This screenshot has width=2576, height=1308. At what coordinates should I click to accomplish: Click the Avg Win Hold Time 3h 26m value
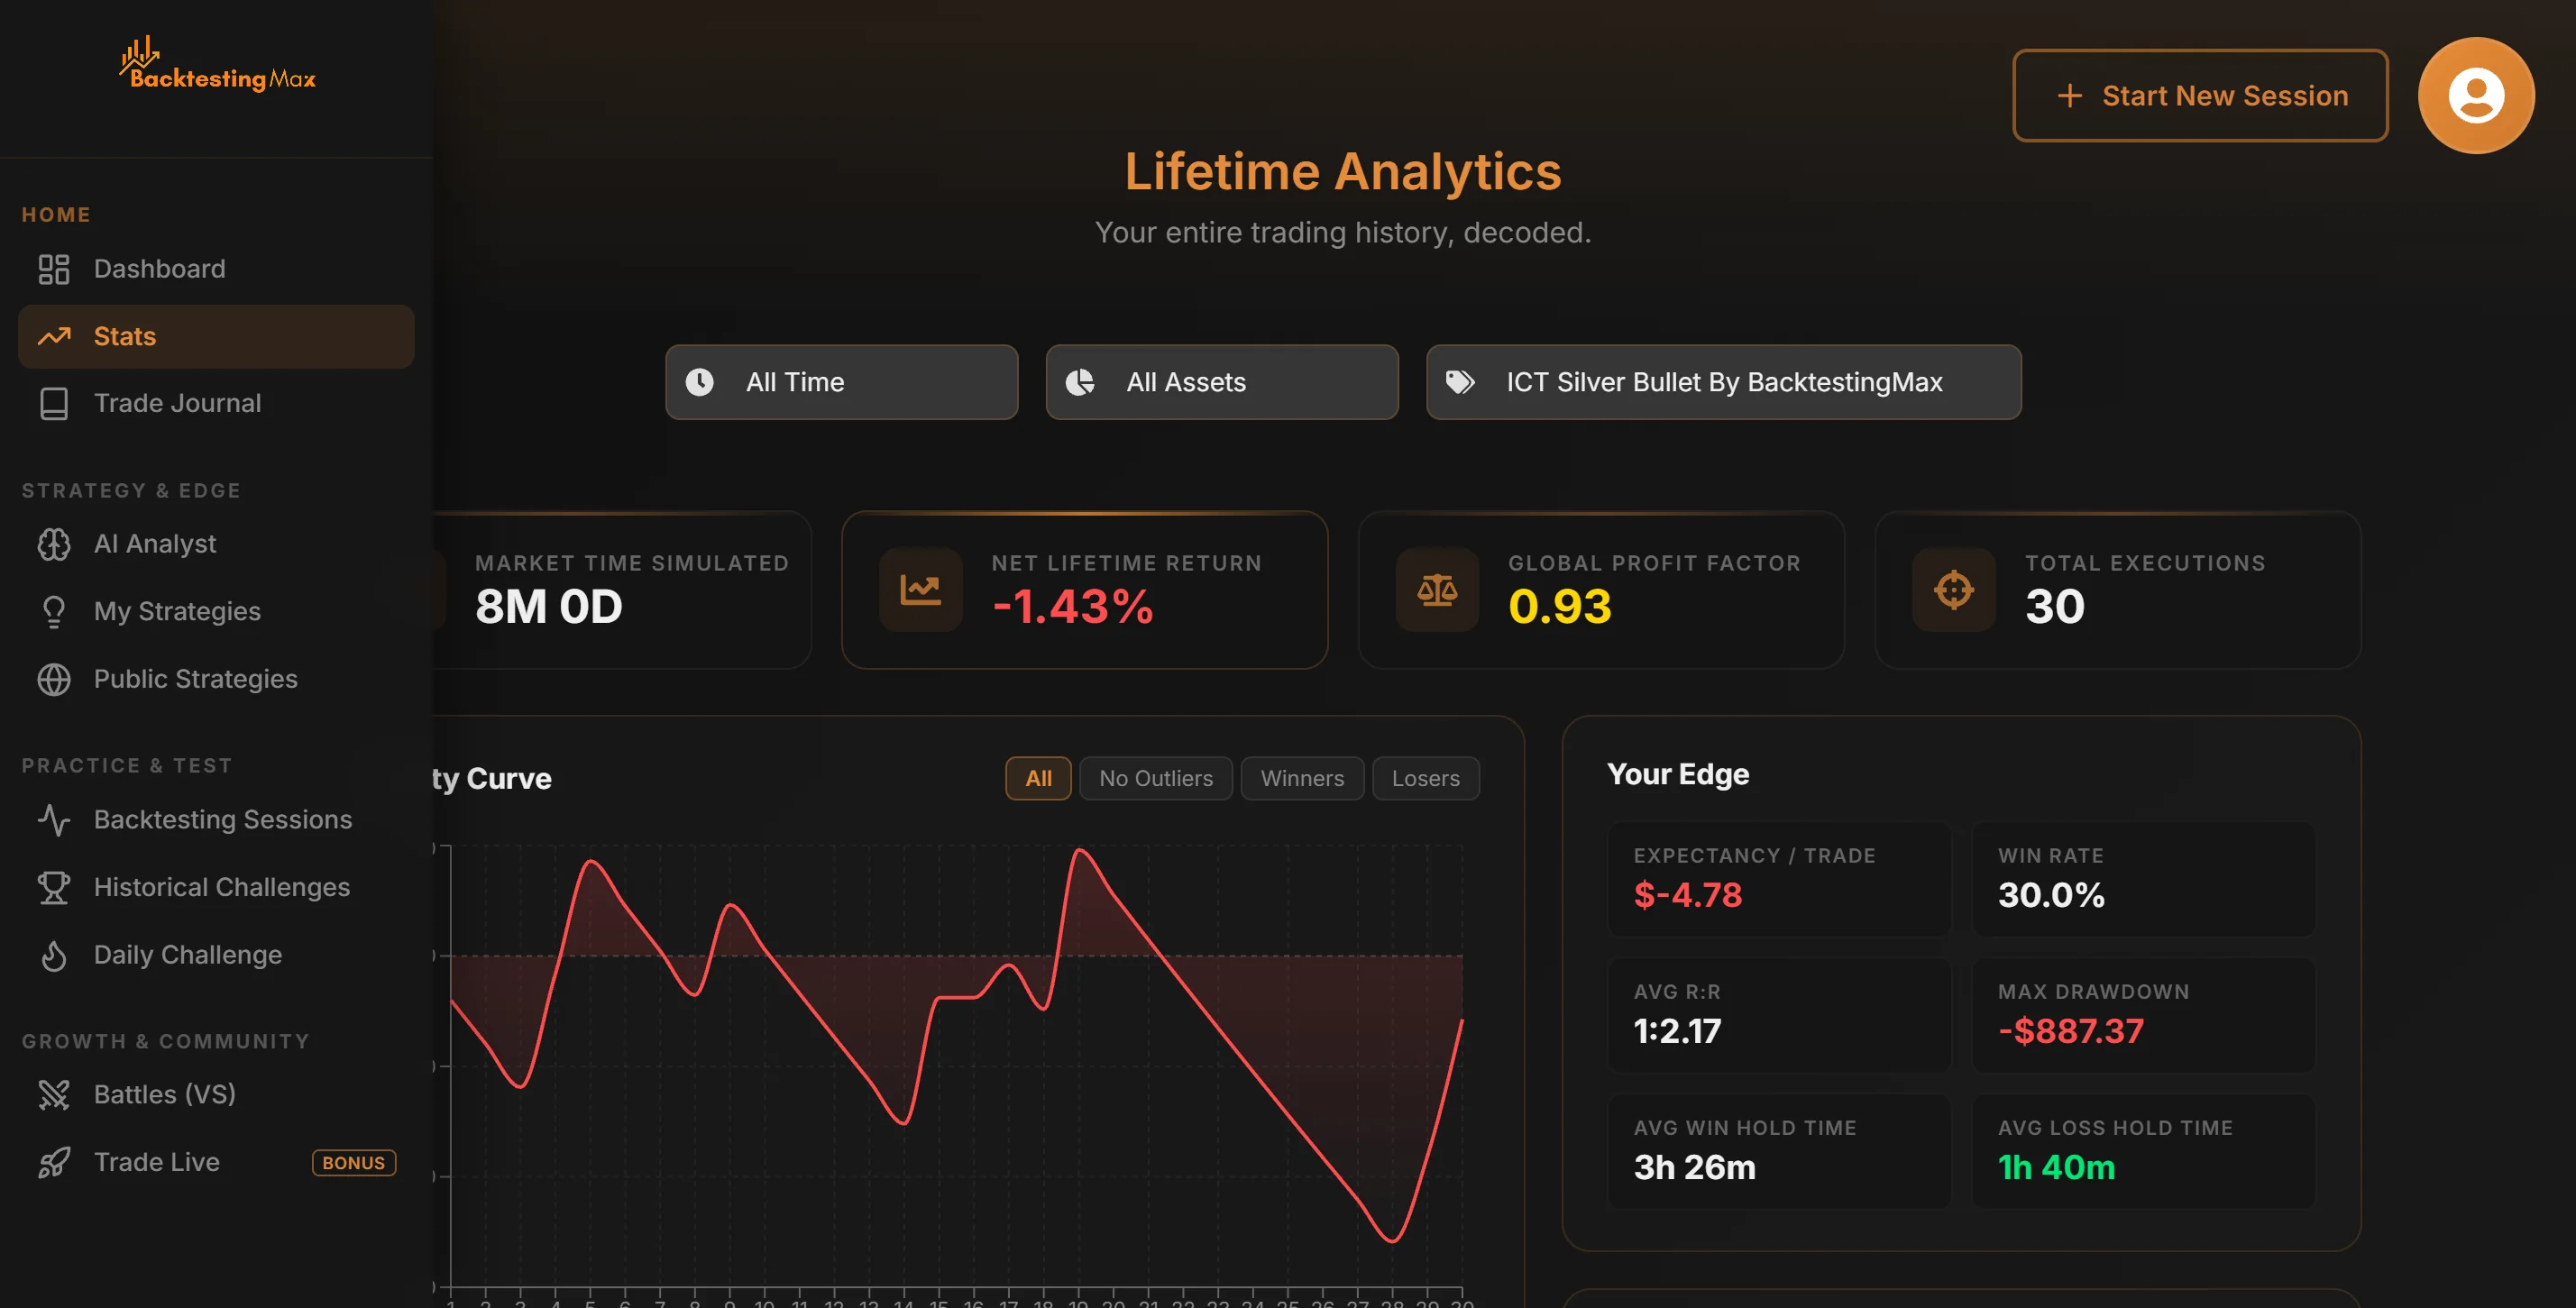tap(1694, 1167)
